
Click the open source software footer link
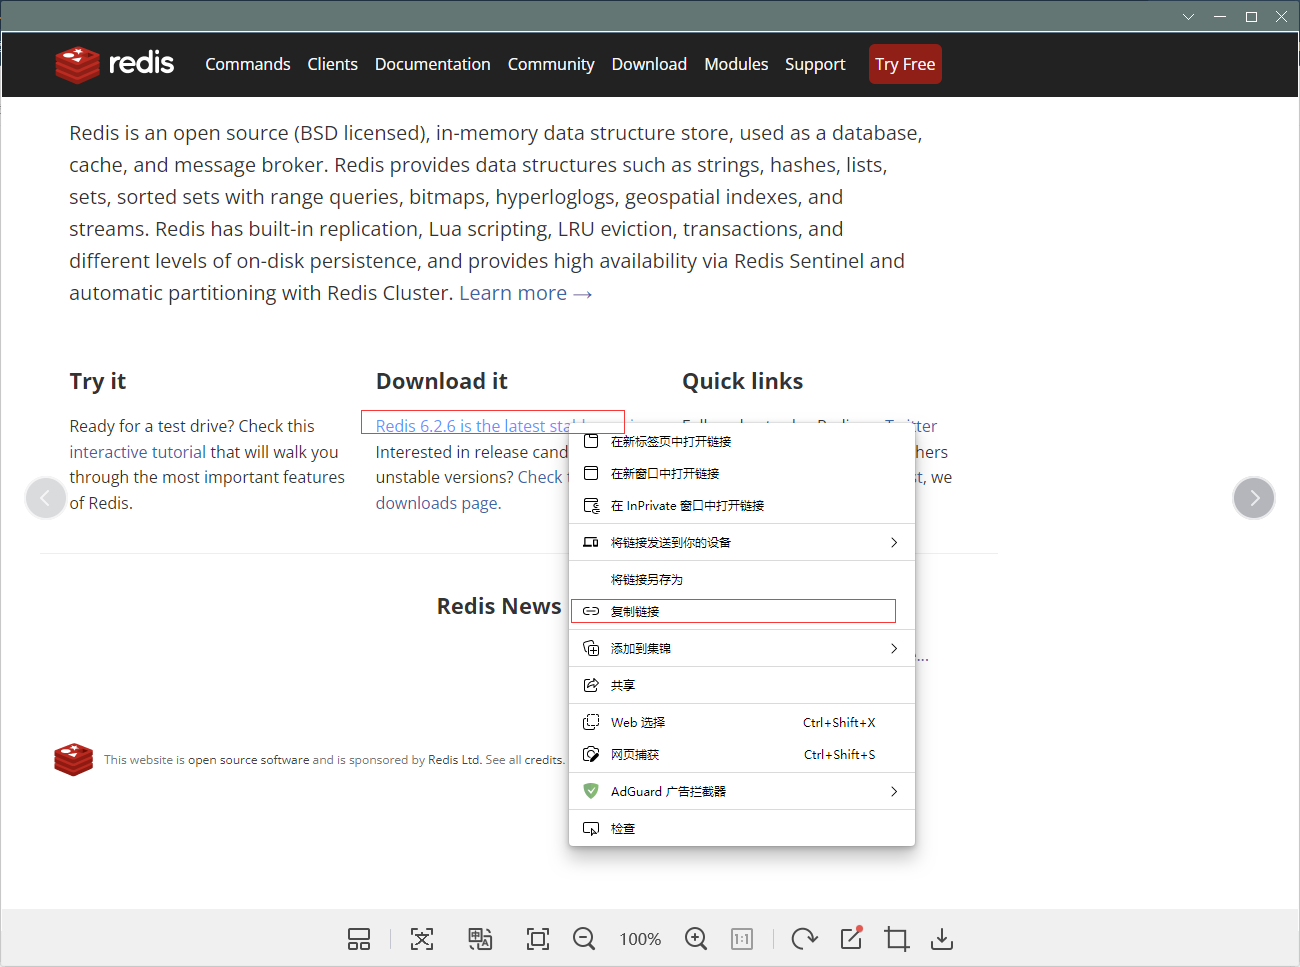pos(248,760)
